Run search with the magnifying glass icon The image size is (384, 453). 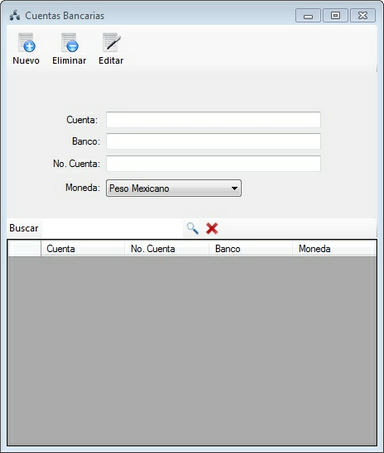point(192,229)
